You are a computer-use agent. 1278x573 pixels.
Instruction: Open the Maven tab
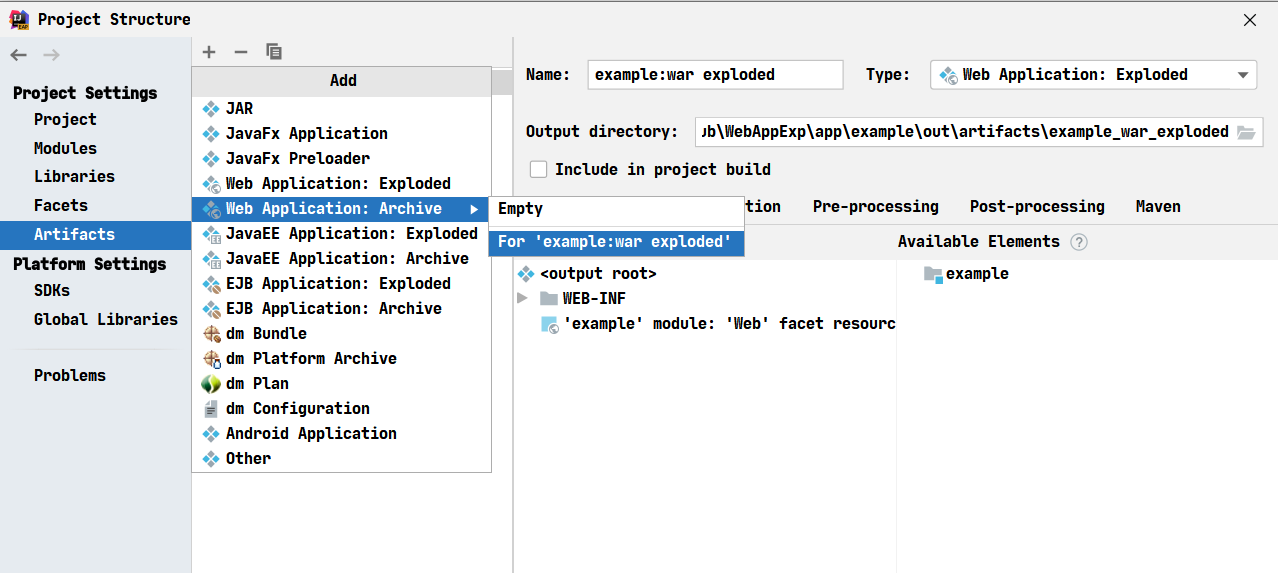[1157, 207]
